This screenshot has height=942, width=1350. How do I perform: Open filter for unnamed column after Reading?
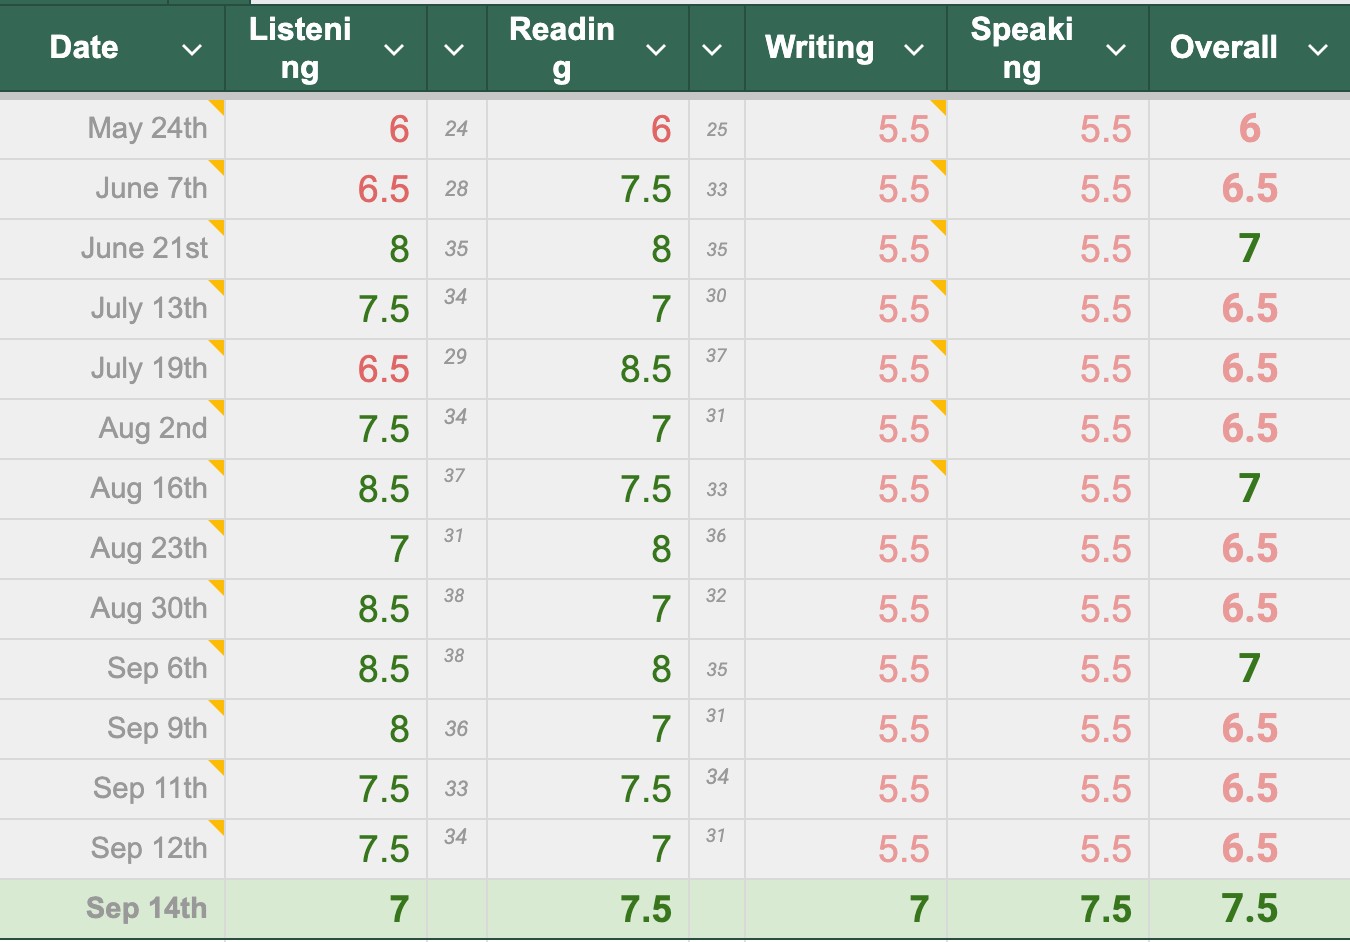[712, 49]
